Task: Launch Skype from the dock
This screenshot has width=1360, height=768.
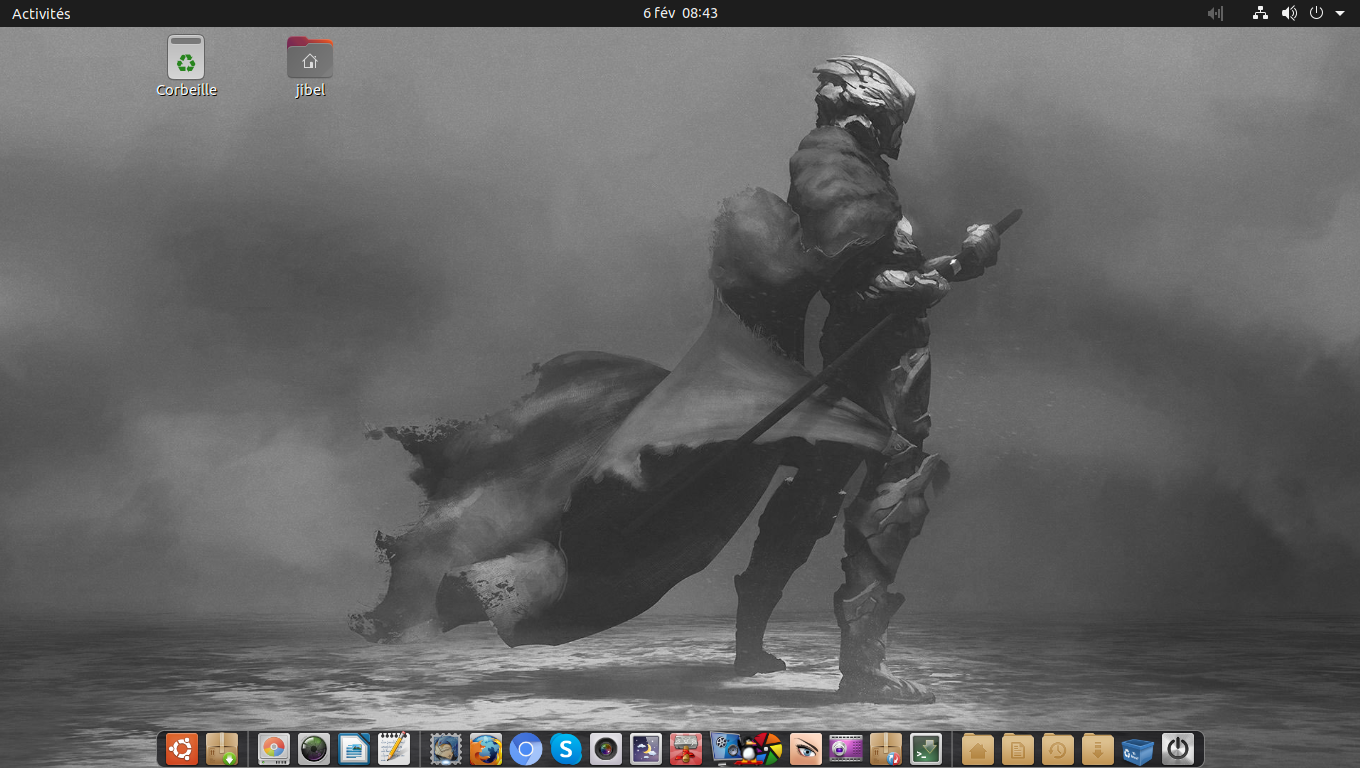Action: tap(566, 748)
